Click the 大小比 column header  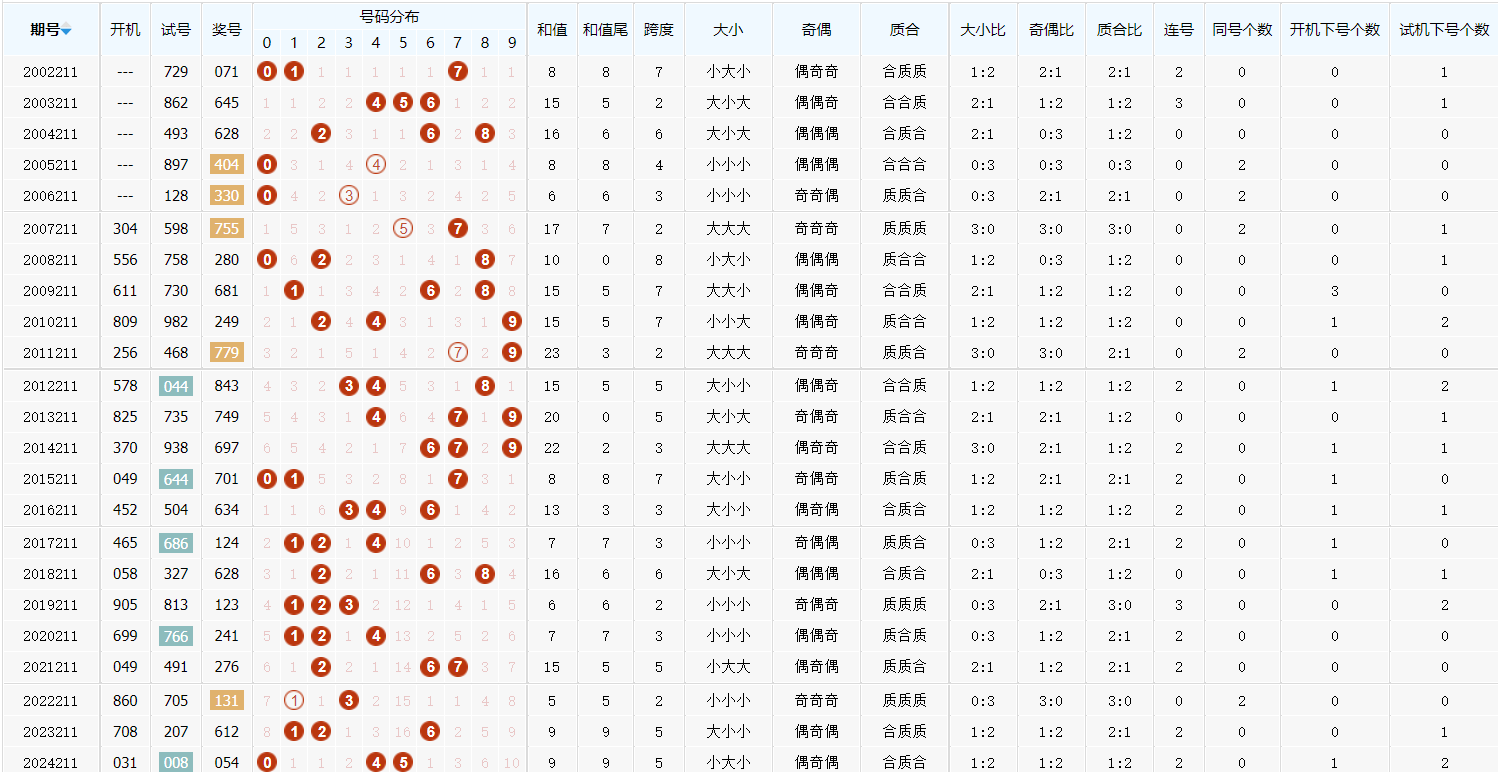pyautogui.click(x=982, y=29)
